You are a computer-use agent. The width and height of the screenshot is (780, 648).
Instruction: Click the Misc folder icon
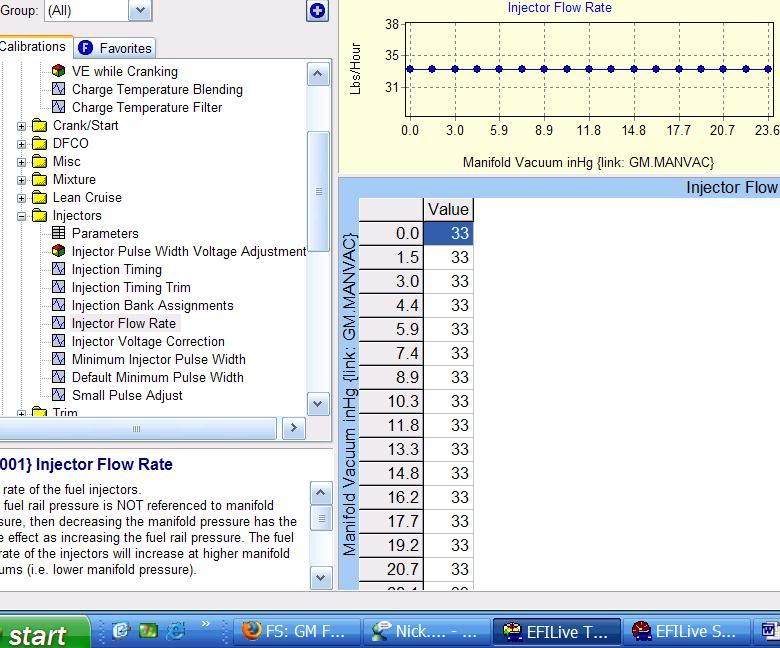(x=39, y=161)
